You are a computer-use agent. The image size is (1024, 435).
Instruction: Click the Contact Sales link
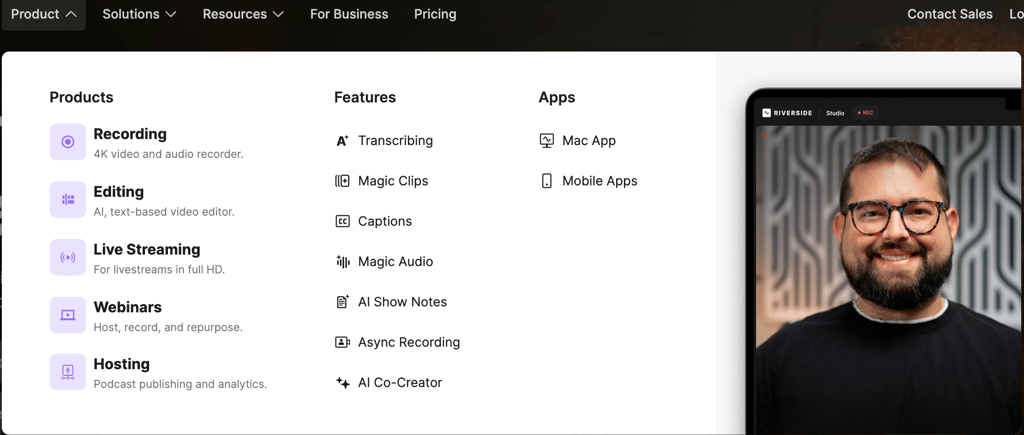coord(949,14)
